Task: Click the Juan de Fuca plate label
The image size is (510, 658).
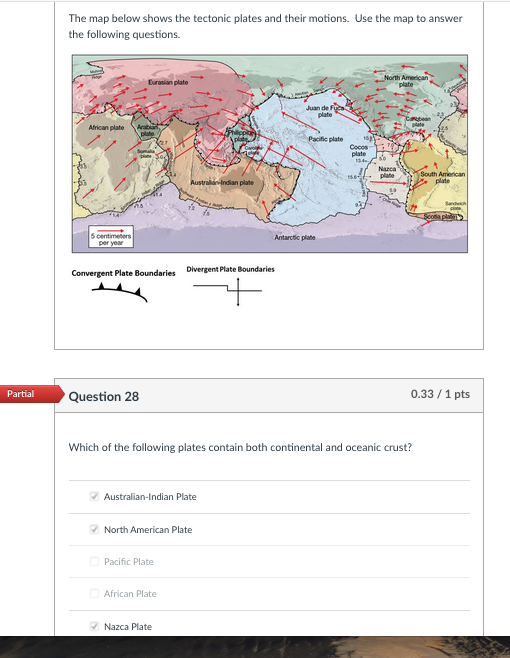Action: tap(325, 111)
